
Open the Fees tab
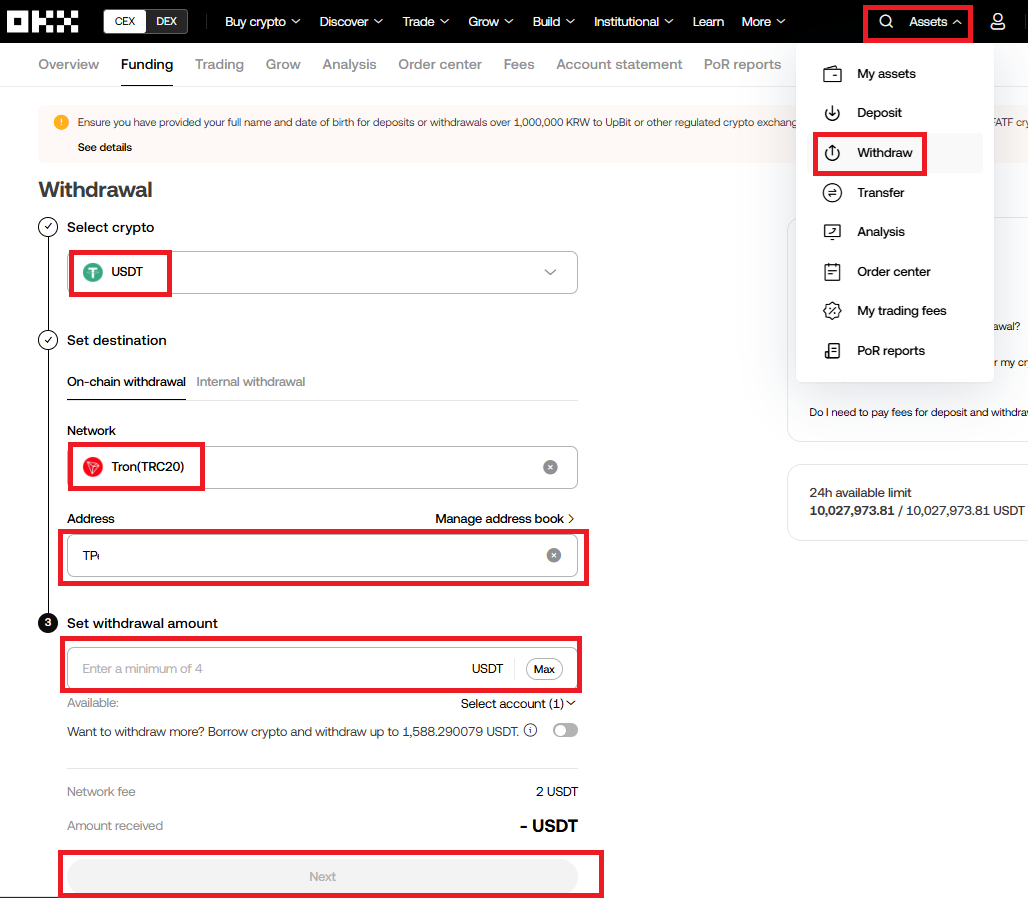click(519, 64)
